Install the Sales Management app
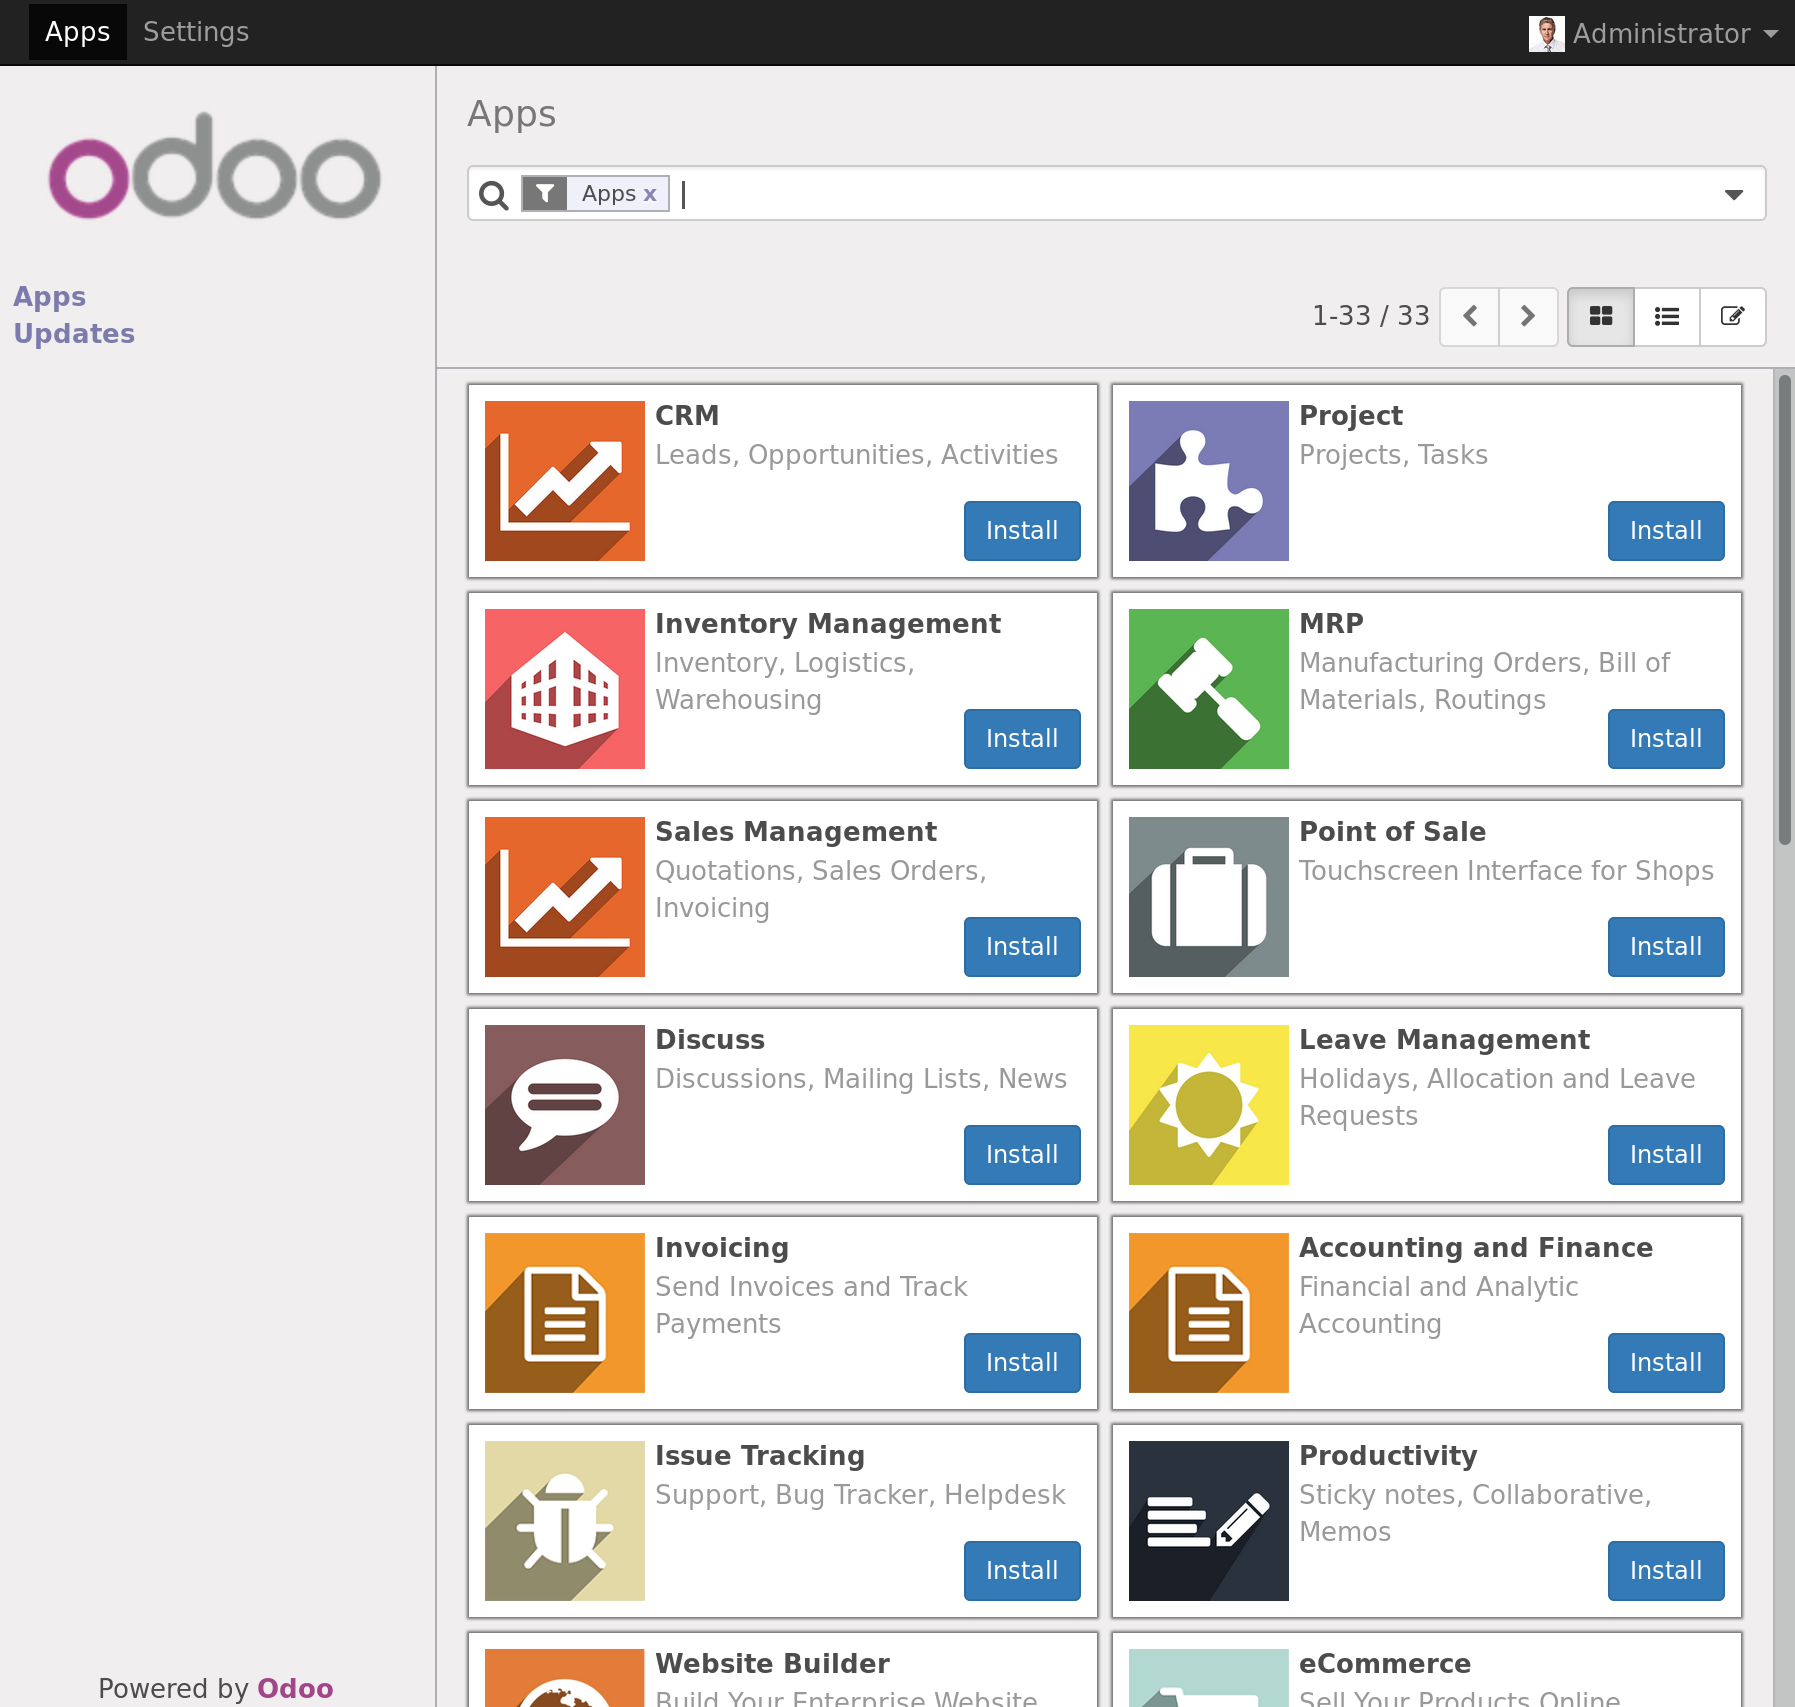Screen dimensions: 1795x1707 (1021, 947)
